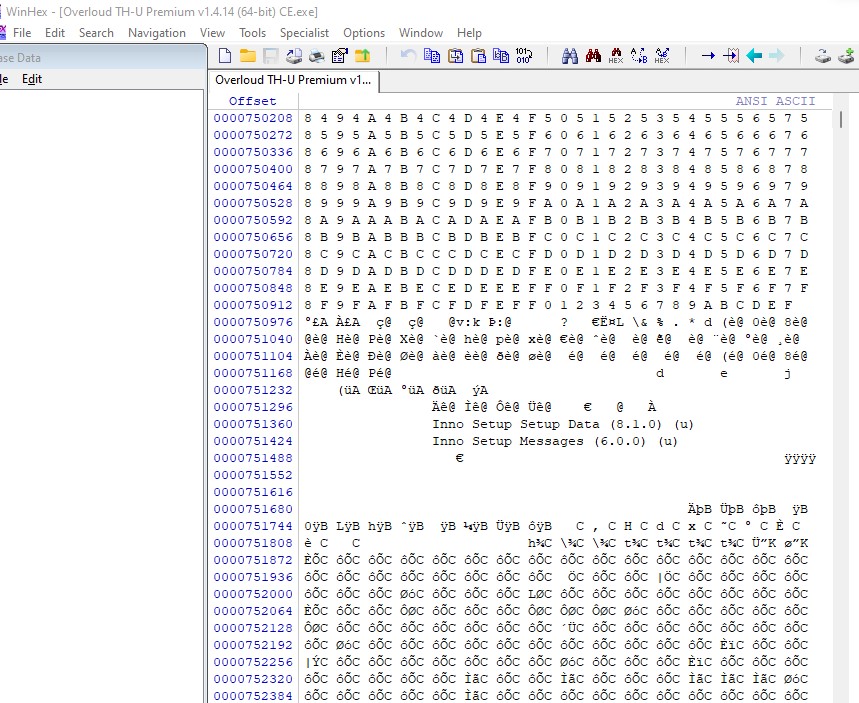Viewport: 859px width, 703px height.
Task: Click the Open Disk icon
Action: (x=294, y=56)
